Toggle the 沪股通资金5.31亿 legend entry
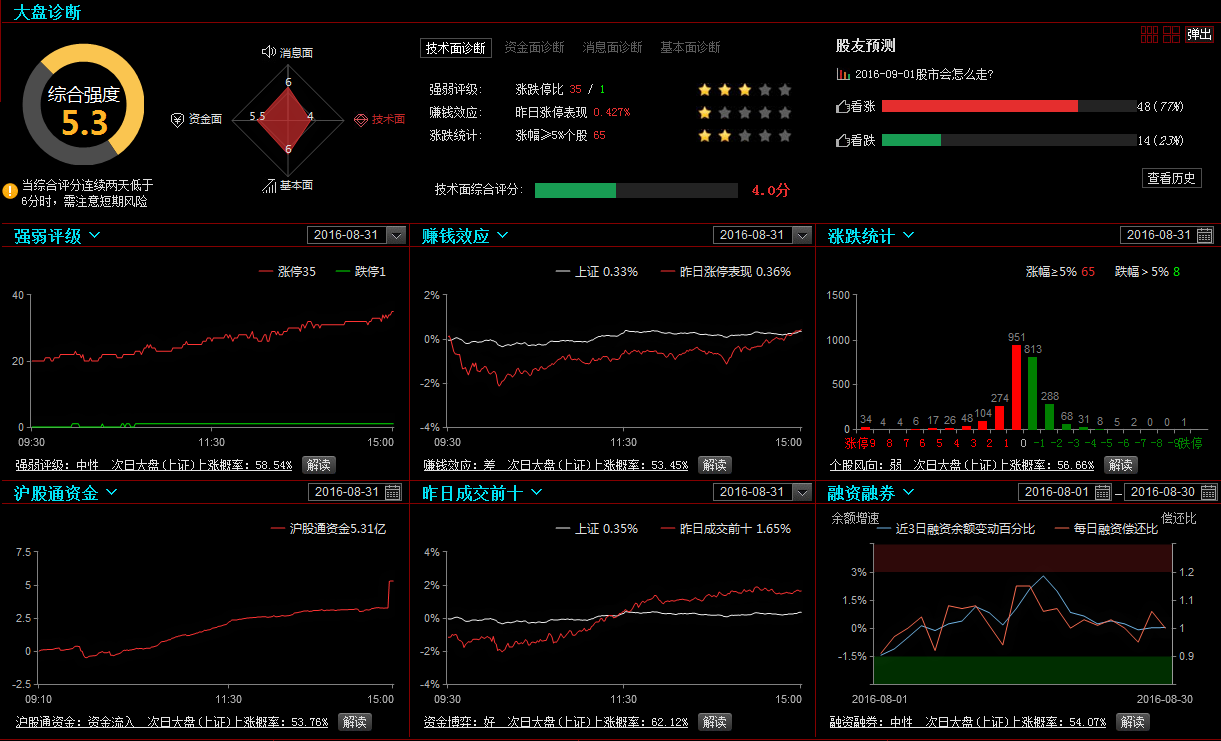Image resolution: width=1221 pixels, height=741 pixels. click(330, 528)
